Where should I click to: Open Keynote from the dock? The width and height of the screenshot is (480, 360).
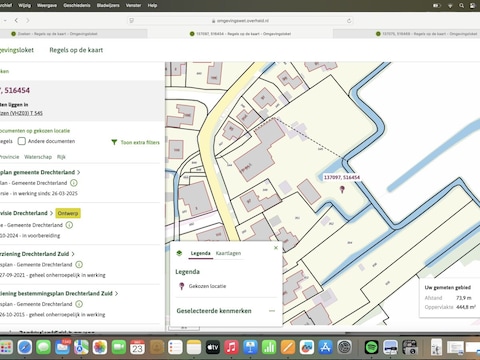tap(250, 347)
